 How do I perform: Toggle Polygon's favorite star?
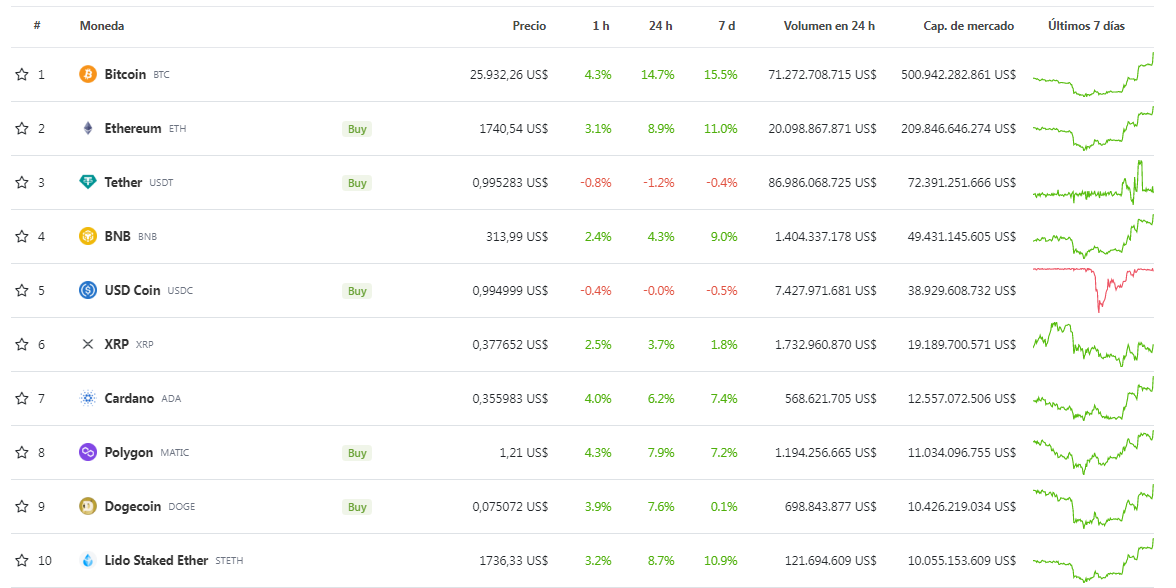(x=22, y=452)
